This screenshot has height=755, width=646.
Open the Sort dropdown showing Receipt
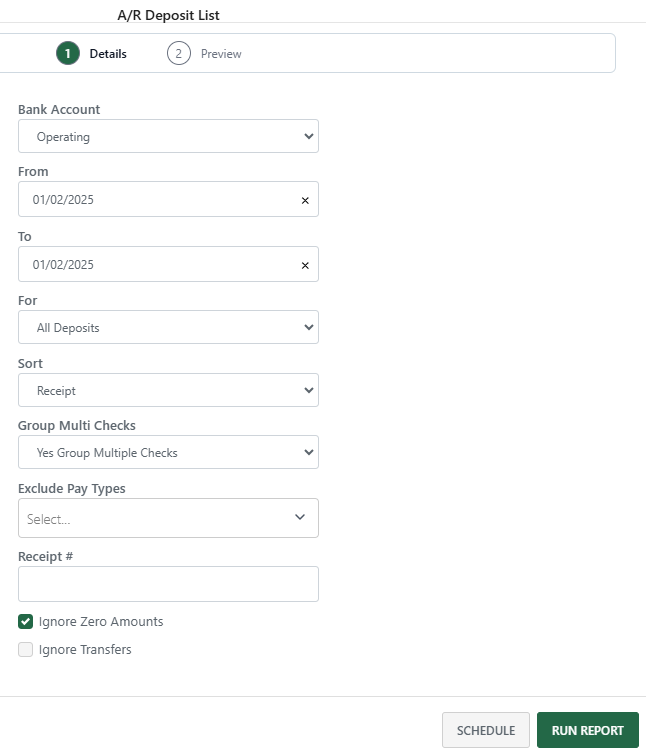pyautogui.click(x=168, y=390)
